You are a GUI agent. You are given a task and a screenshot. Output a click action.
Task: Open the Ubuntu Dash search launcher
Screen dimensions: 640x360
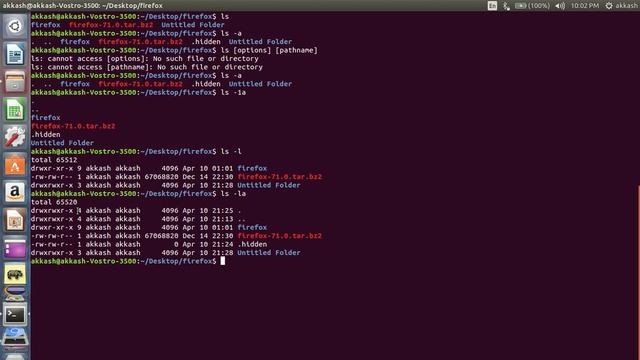[15, 27]
